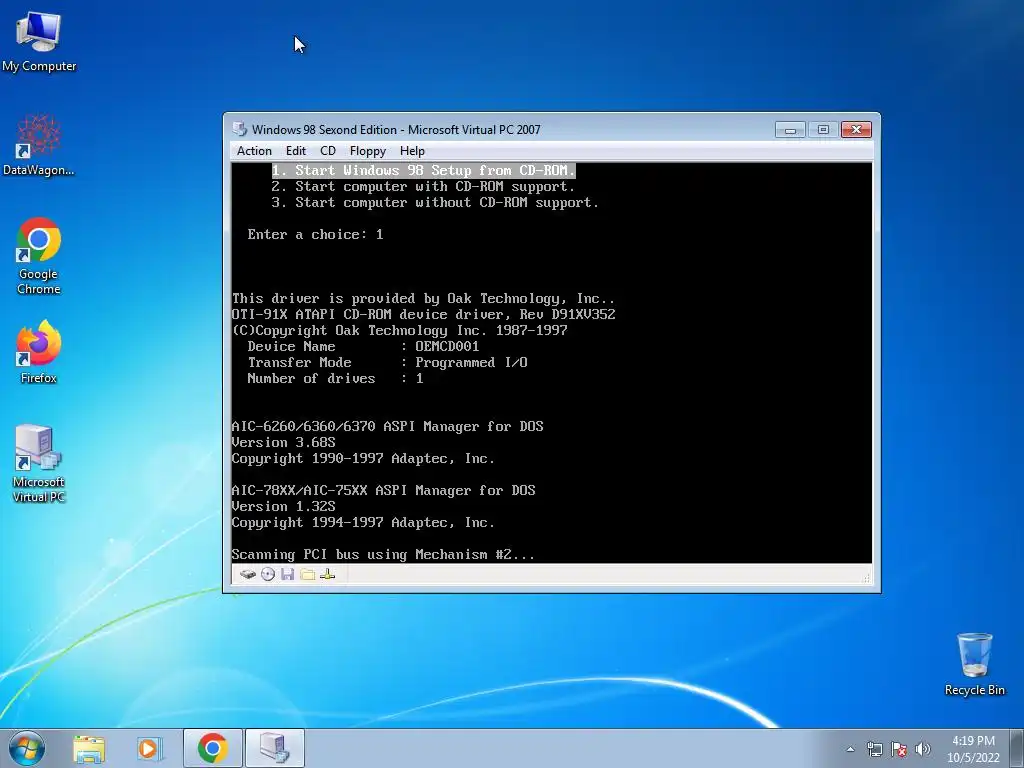Viewport: 1024px width, 768px height.
Task: Open the Floppy menu
Action: pyautogui.click(x=368, y=151)
